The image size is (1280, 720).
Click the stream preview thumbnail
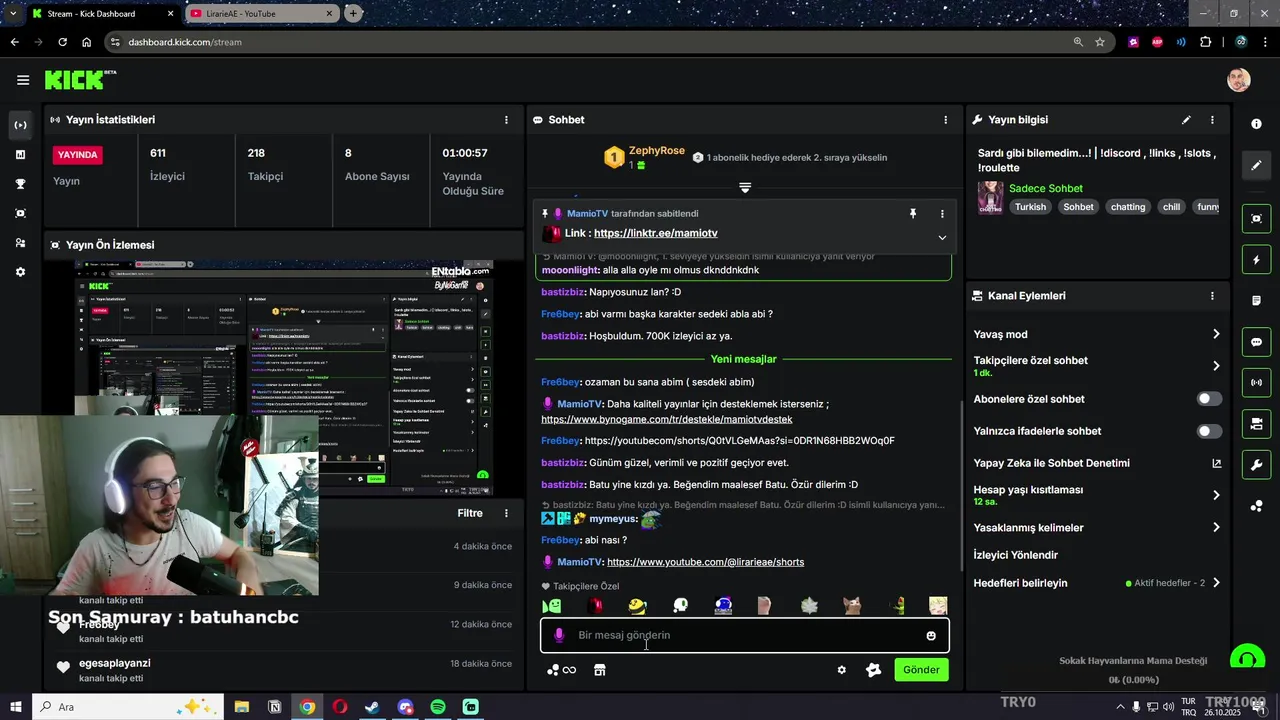point(284,378)
